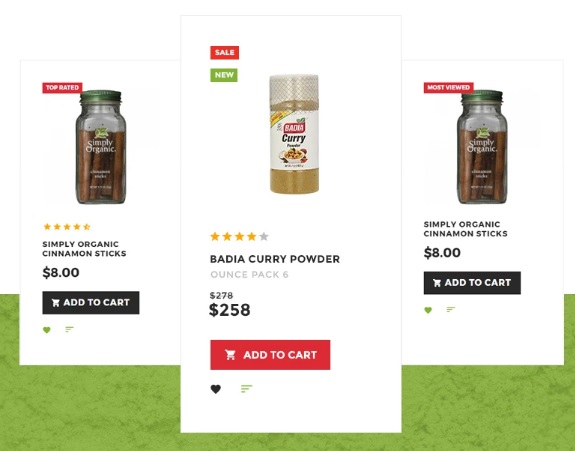Click compare icon on Most Viewed cinnamon card
The image size is (575, 451).
tap(451, 309)
